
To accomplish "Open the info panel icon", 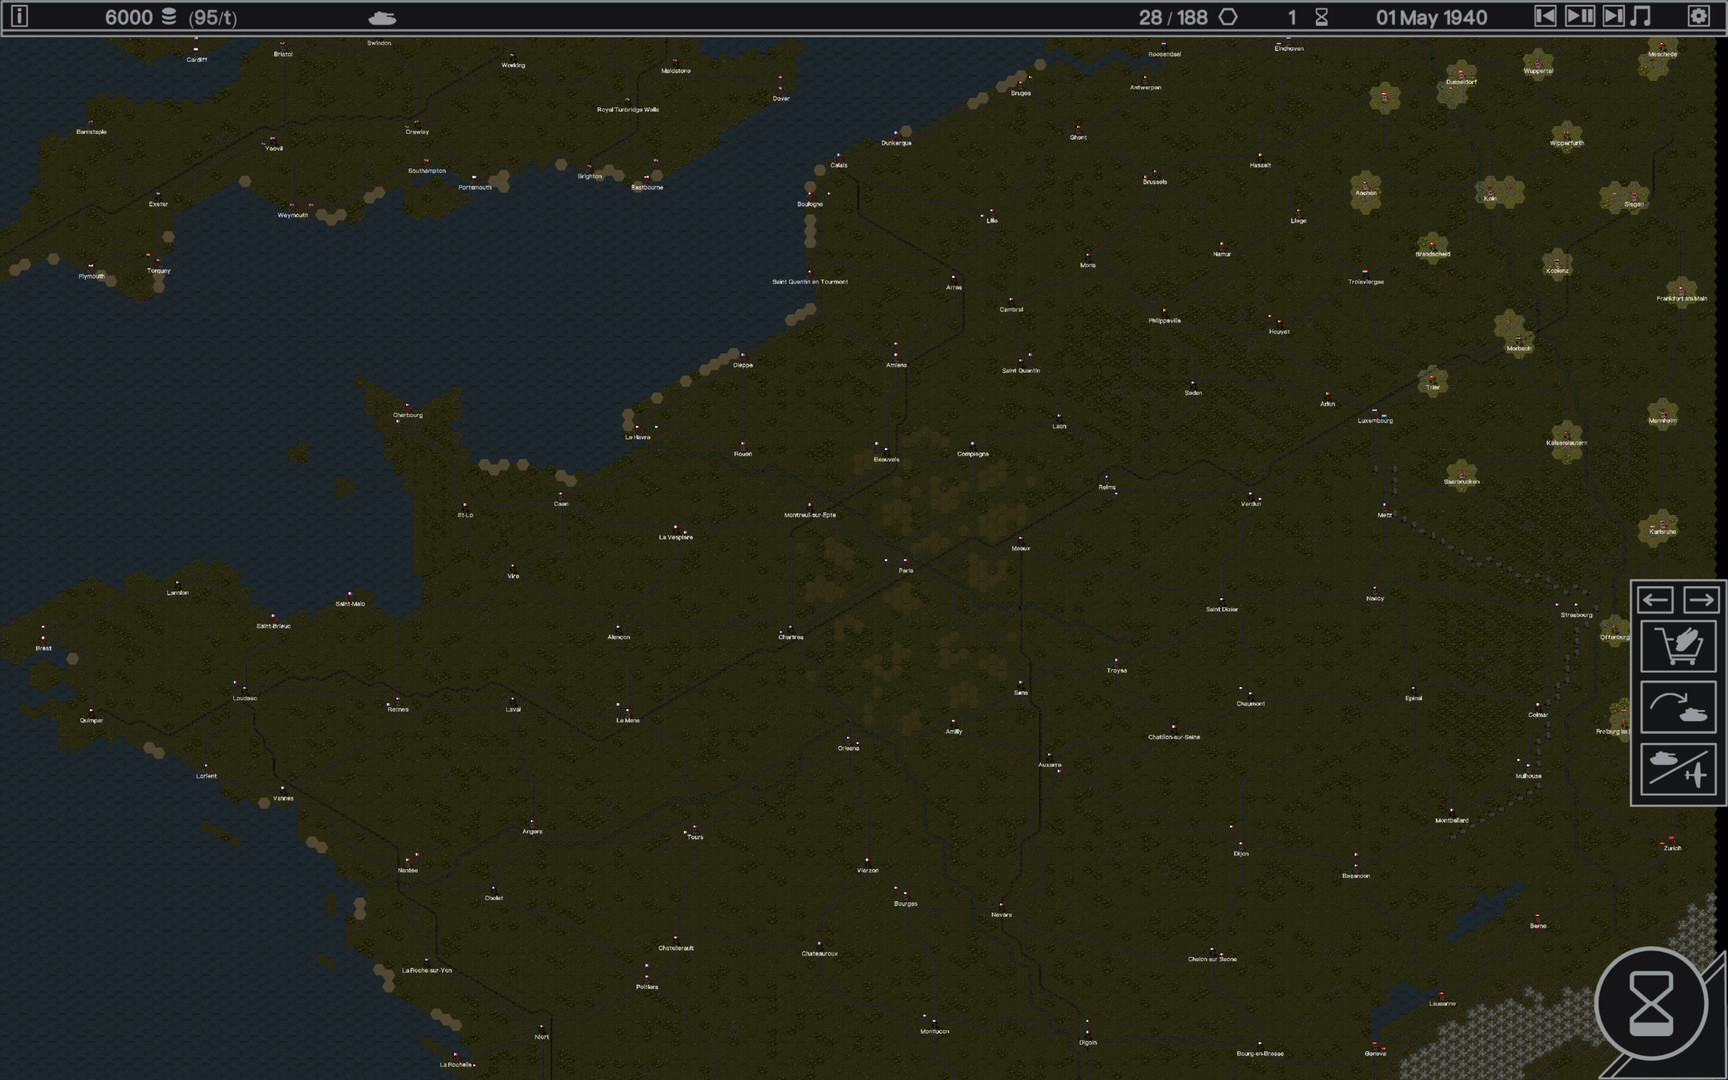I will pos(19,16).
